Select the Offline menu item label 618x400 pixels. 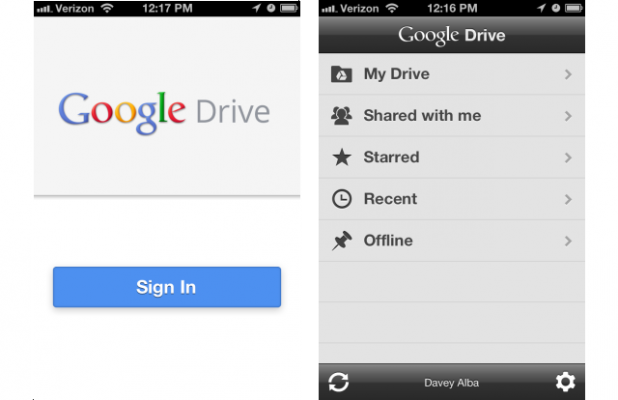pyautogui.click(x=388, y=240)
